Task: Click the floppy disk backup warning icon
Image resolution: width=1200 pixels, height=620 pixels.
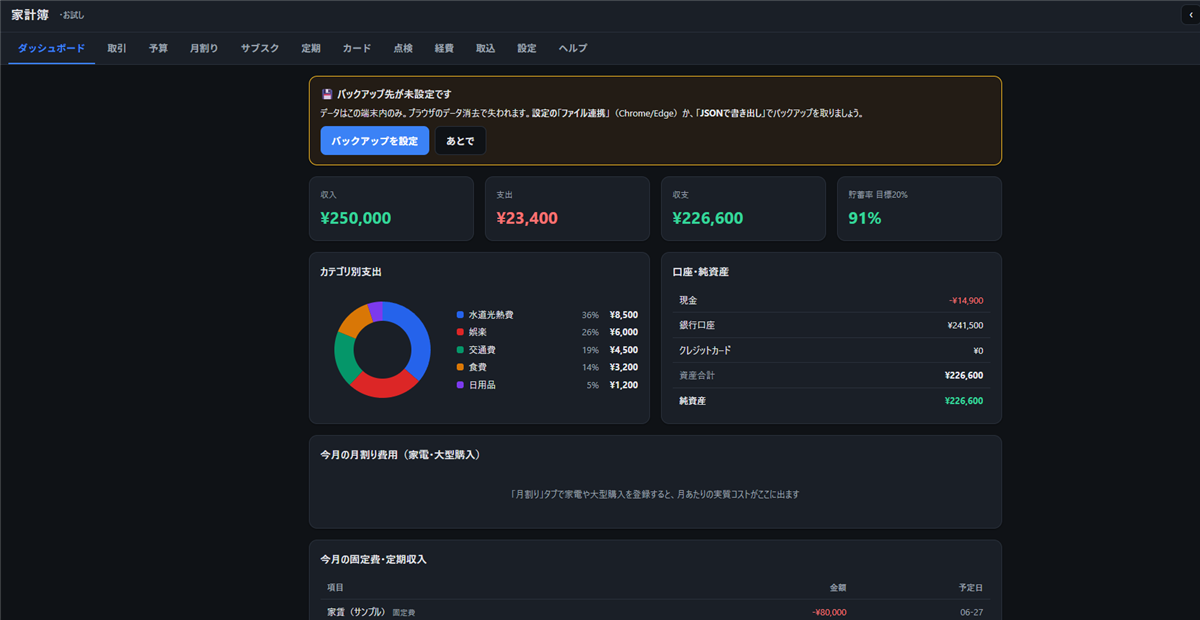Action: 326,94
